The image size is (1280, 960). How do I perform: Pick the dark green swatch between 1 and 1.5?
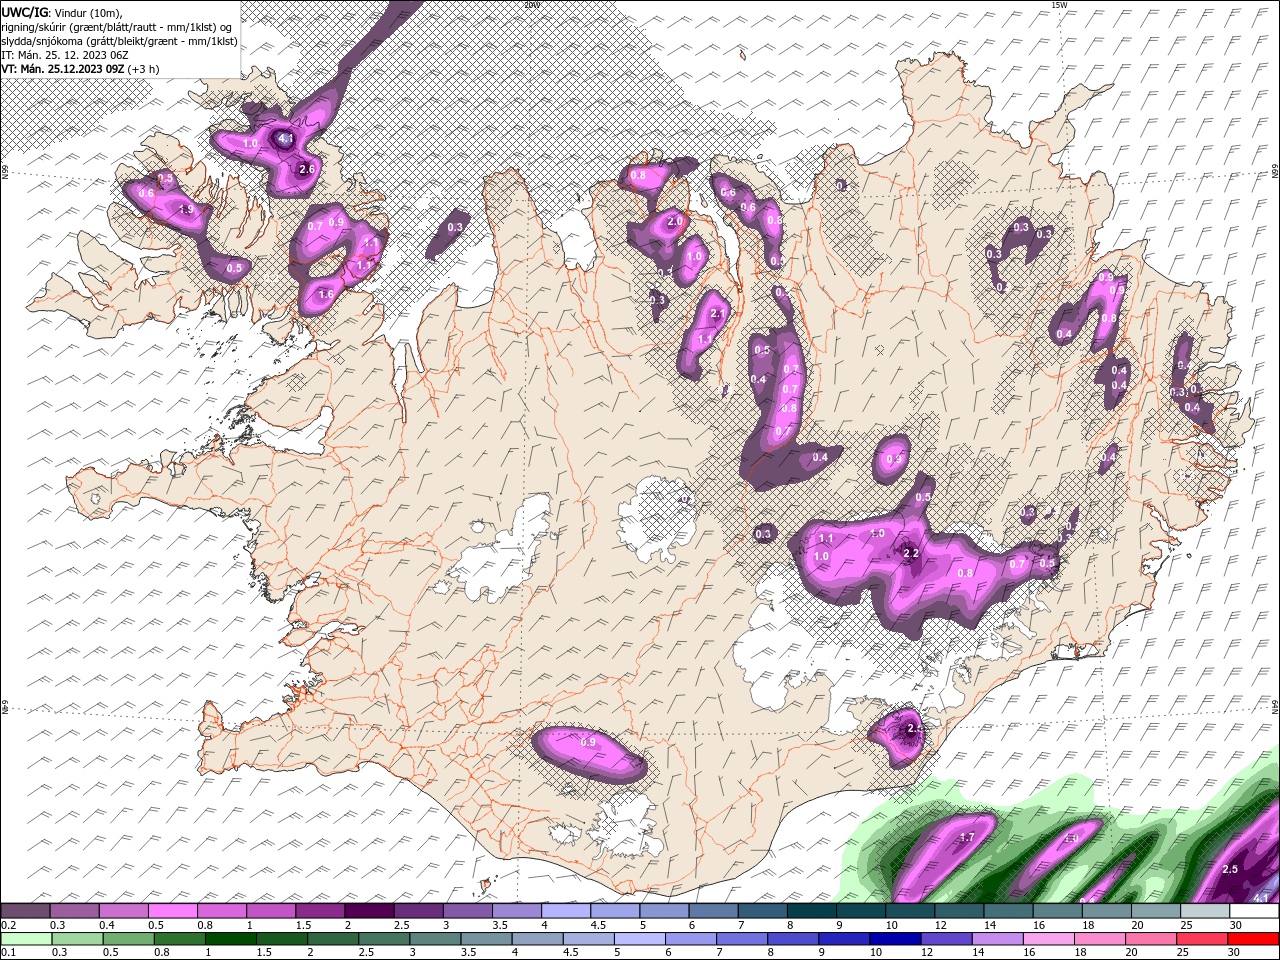(231, 939)
